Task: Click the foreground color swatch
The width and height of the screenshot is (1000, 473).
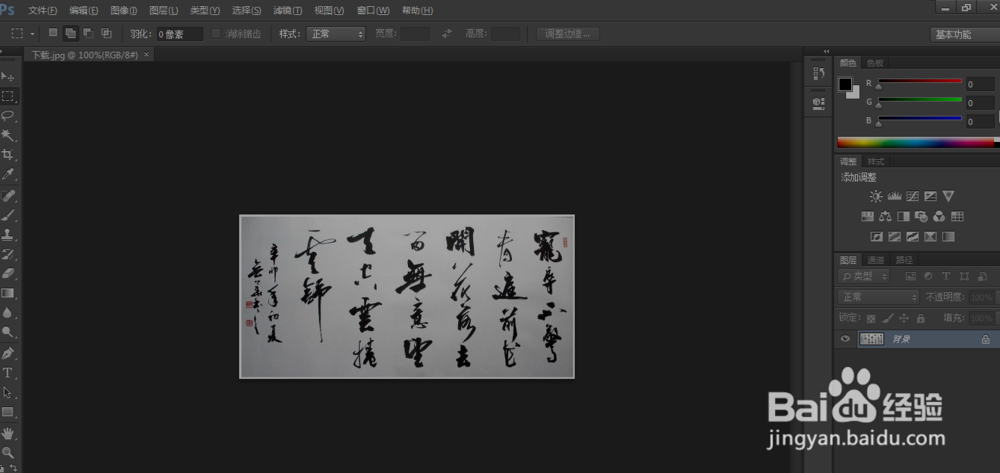Action: [x=845, y=84]
